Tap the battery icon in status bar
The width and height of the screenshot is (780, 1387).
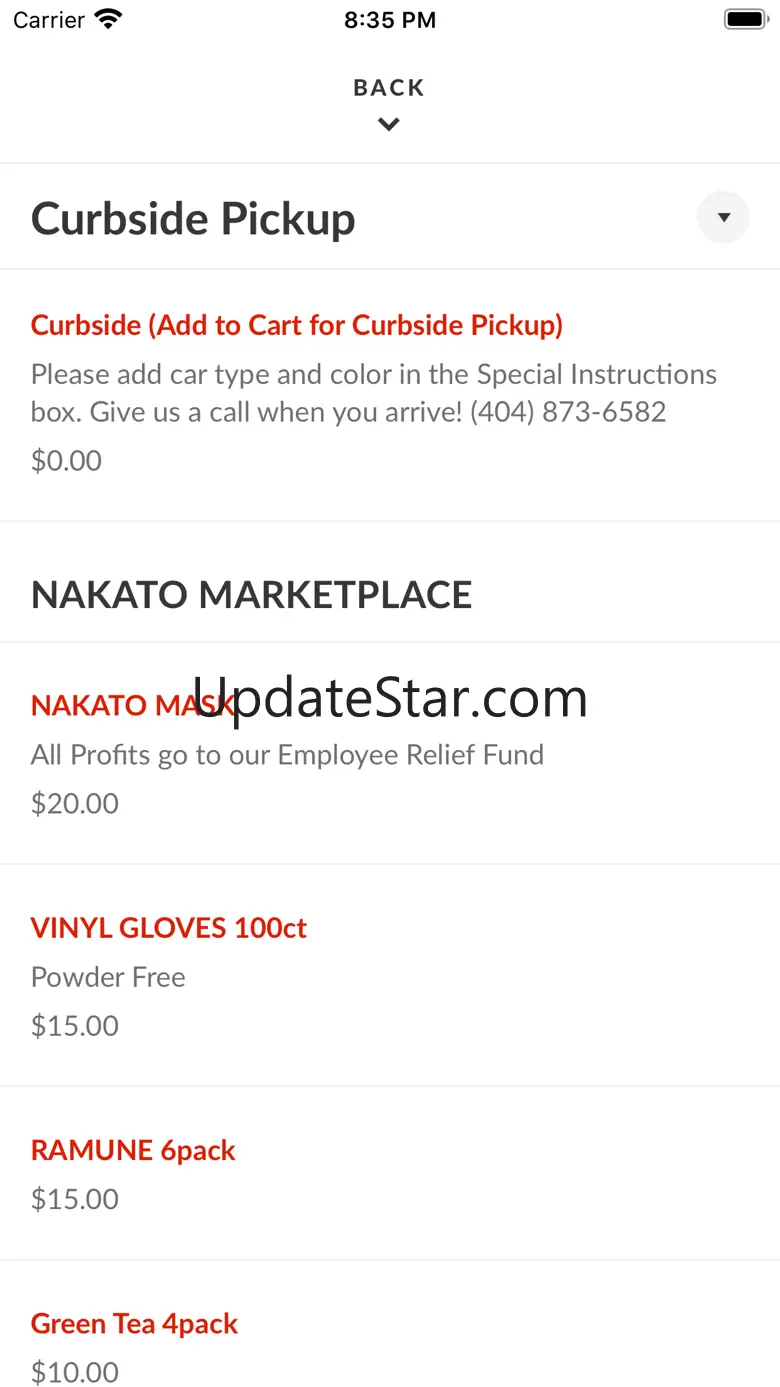pyautogui.click(x=744, y=19)
